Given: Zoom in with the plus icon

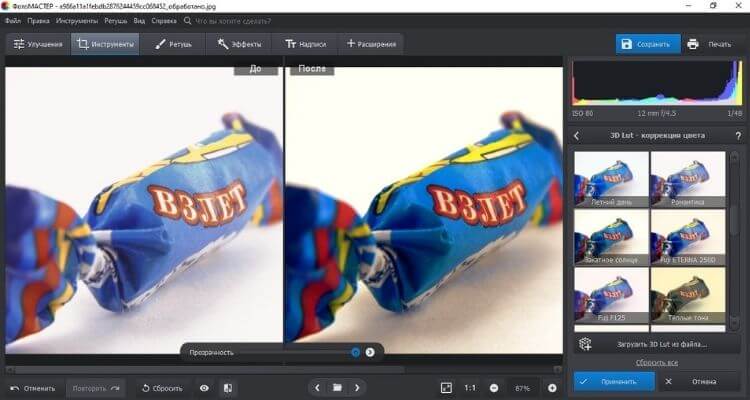Looking at the screenshot, I should pos(552,387).
